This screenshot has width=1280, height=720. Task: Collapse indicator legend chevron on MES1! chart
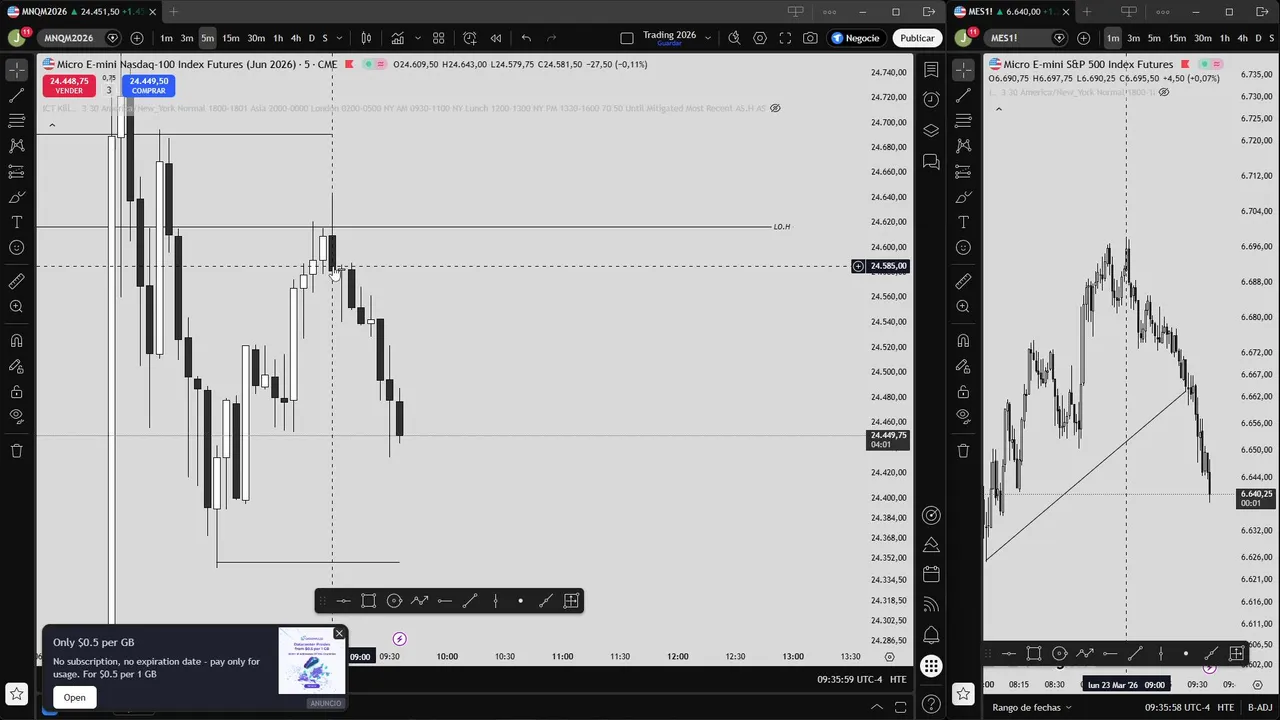[x=998, y=109]
